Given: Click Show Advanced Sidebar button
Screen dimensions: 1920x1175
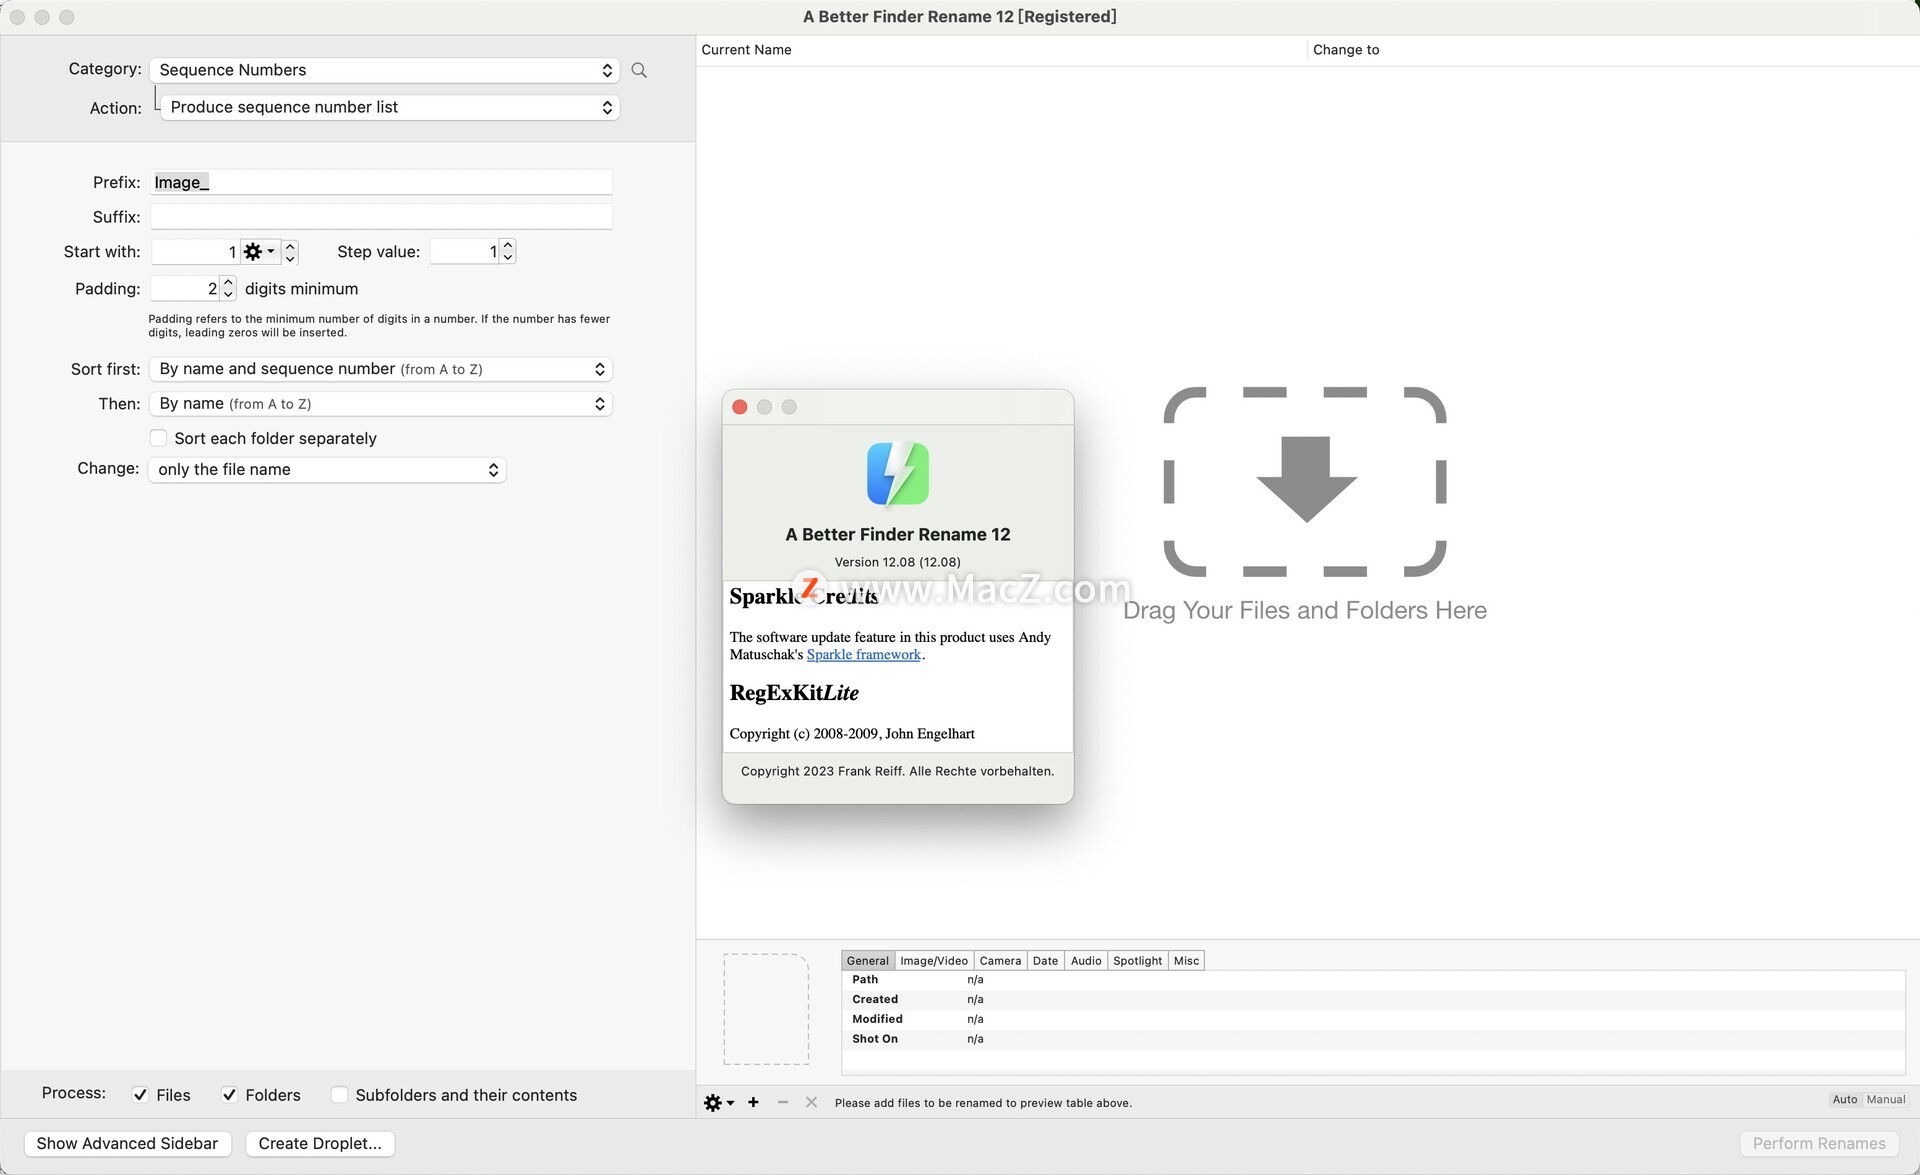Looking at the screenshot, I should coord(127,1144).
